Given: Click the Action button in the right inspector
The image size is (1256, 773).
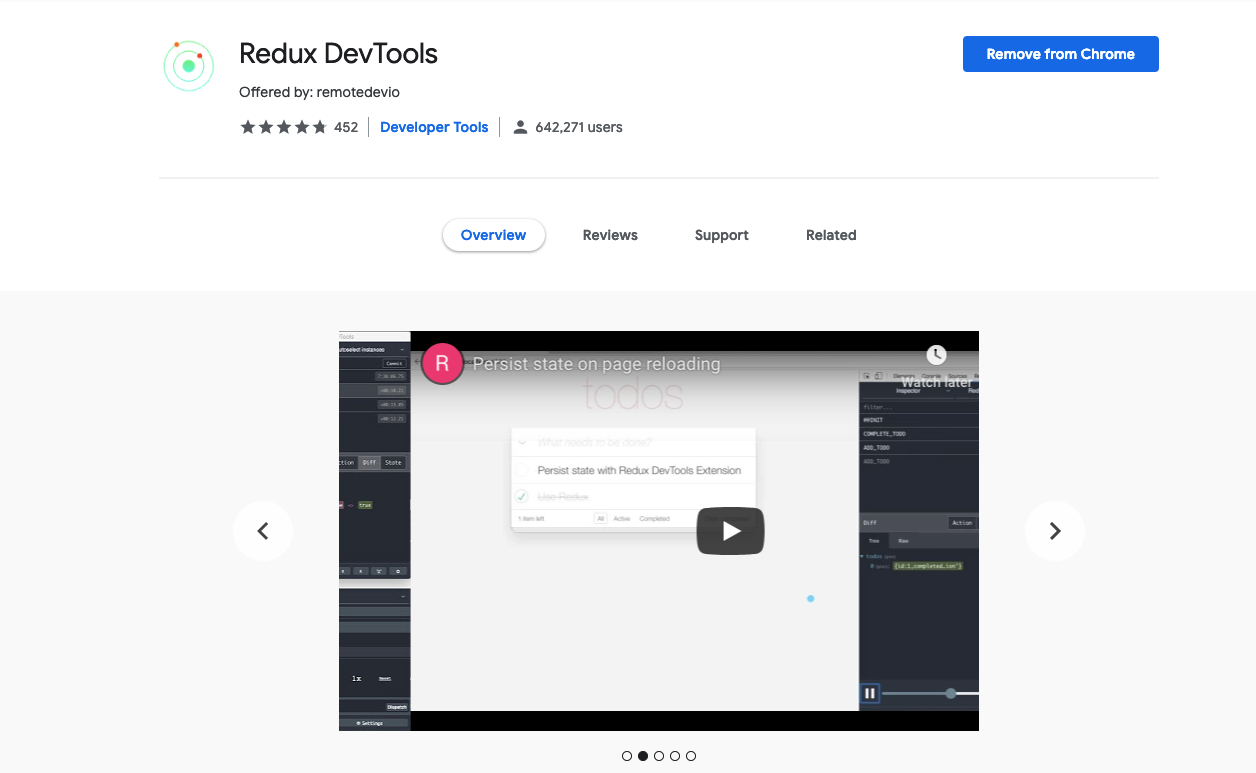Looking at the screenshot, I should tap(962, 523).
